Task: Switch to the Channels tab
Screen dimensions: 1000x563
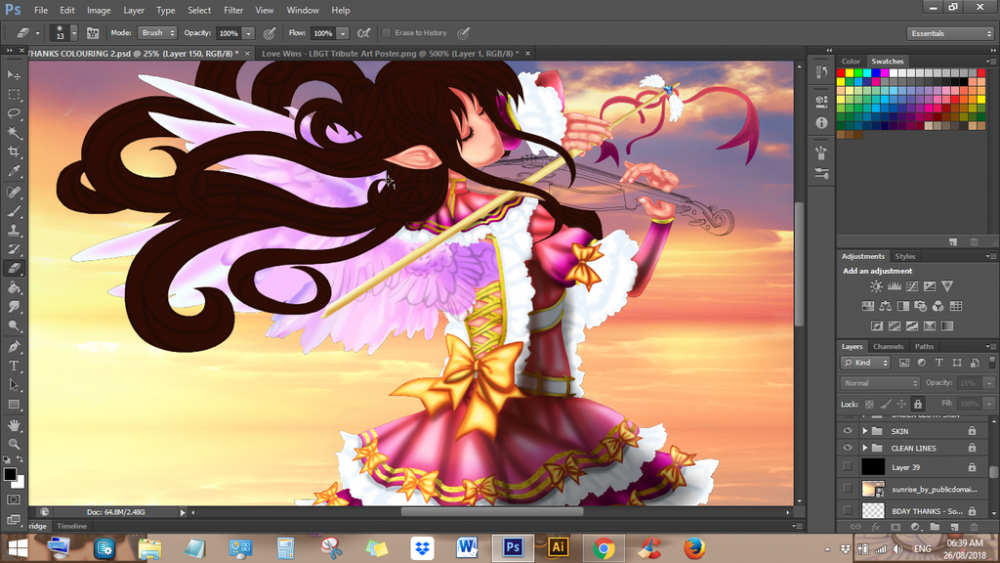Action: click(888, 346)
